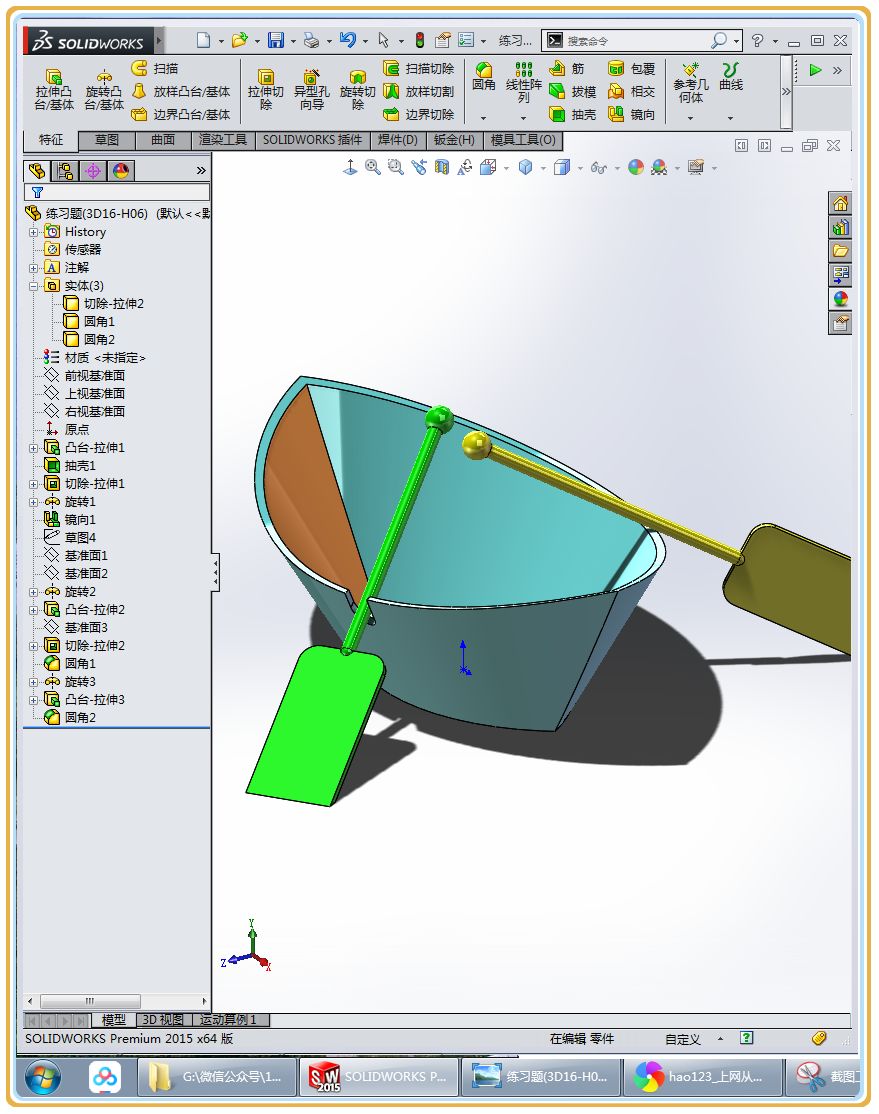Click the Boundary Boss/Base (边界凸台/基体) tool
This screenshot has width=879, height=1114.
(181, 114)
